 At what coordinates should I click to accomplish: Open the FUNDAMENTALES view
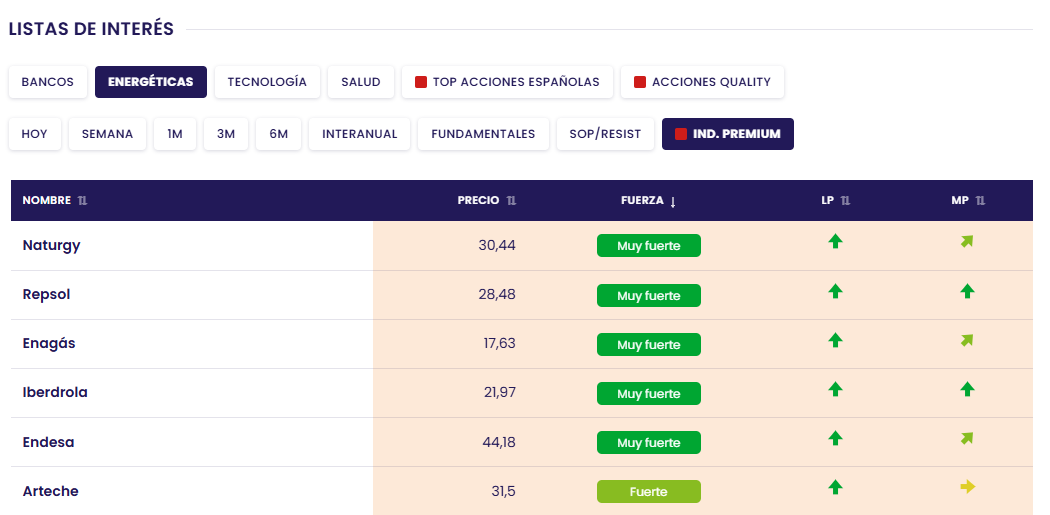(x=483, y=134)
